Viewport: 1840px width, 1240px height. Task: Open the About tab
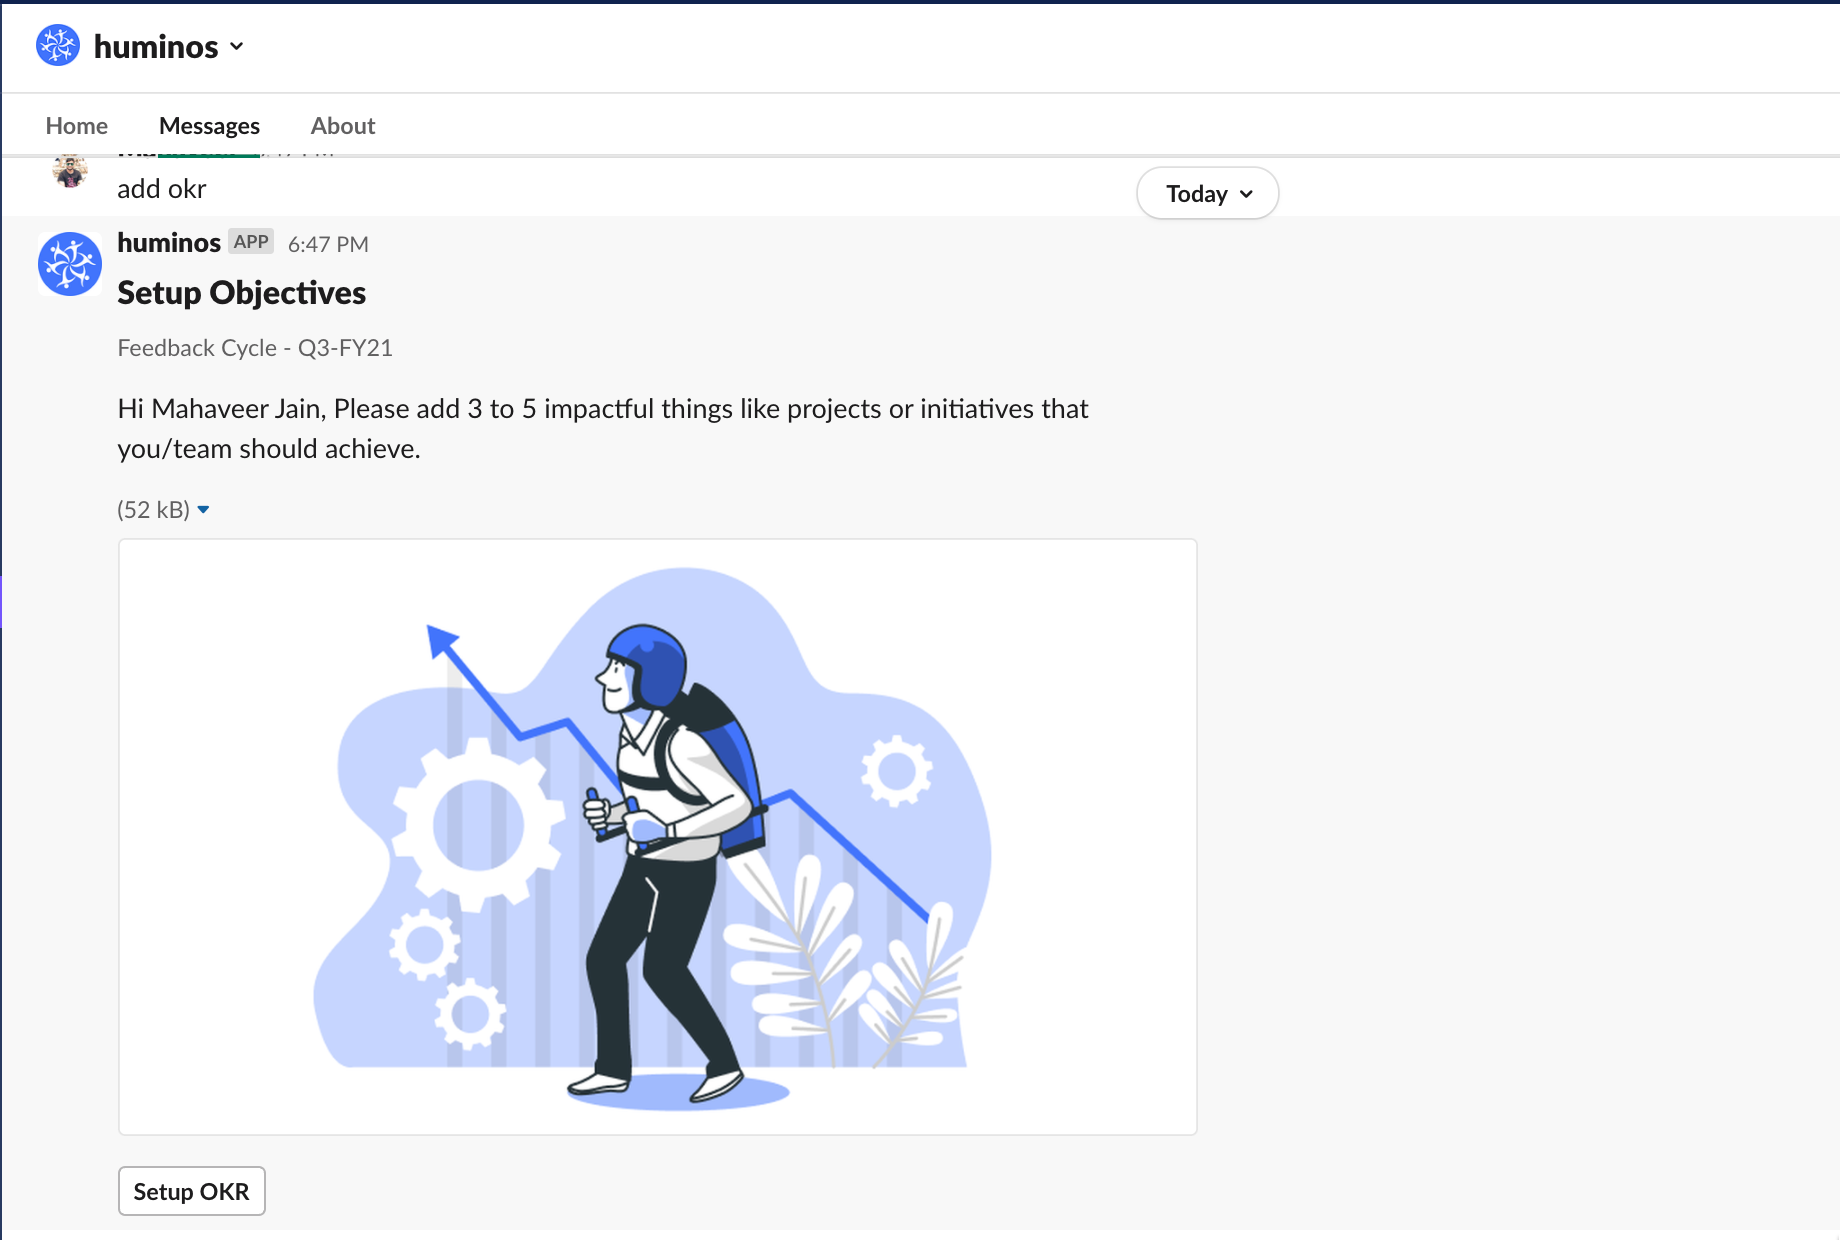(x=343, y=126)
